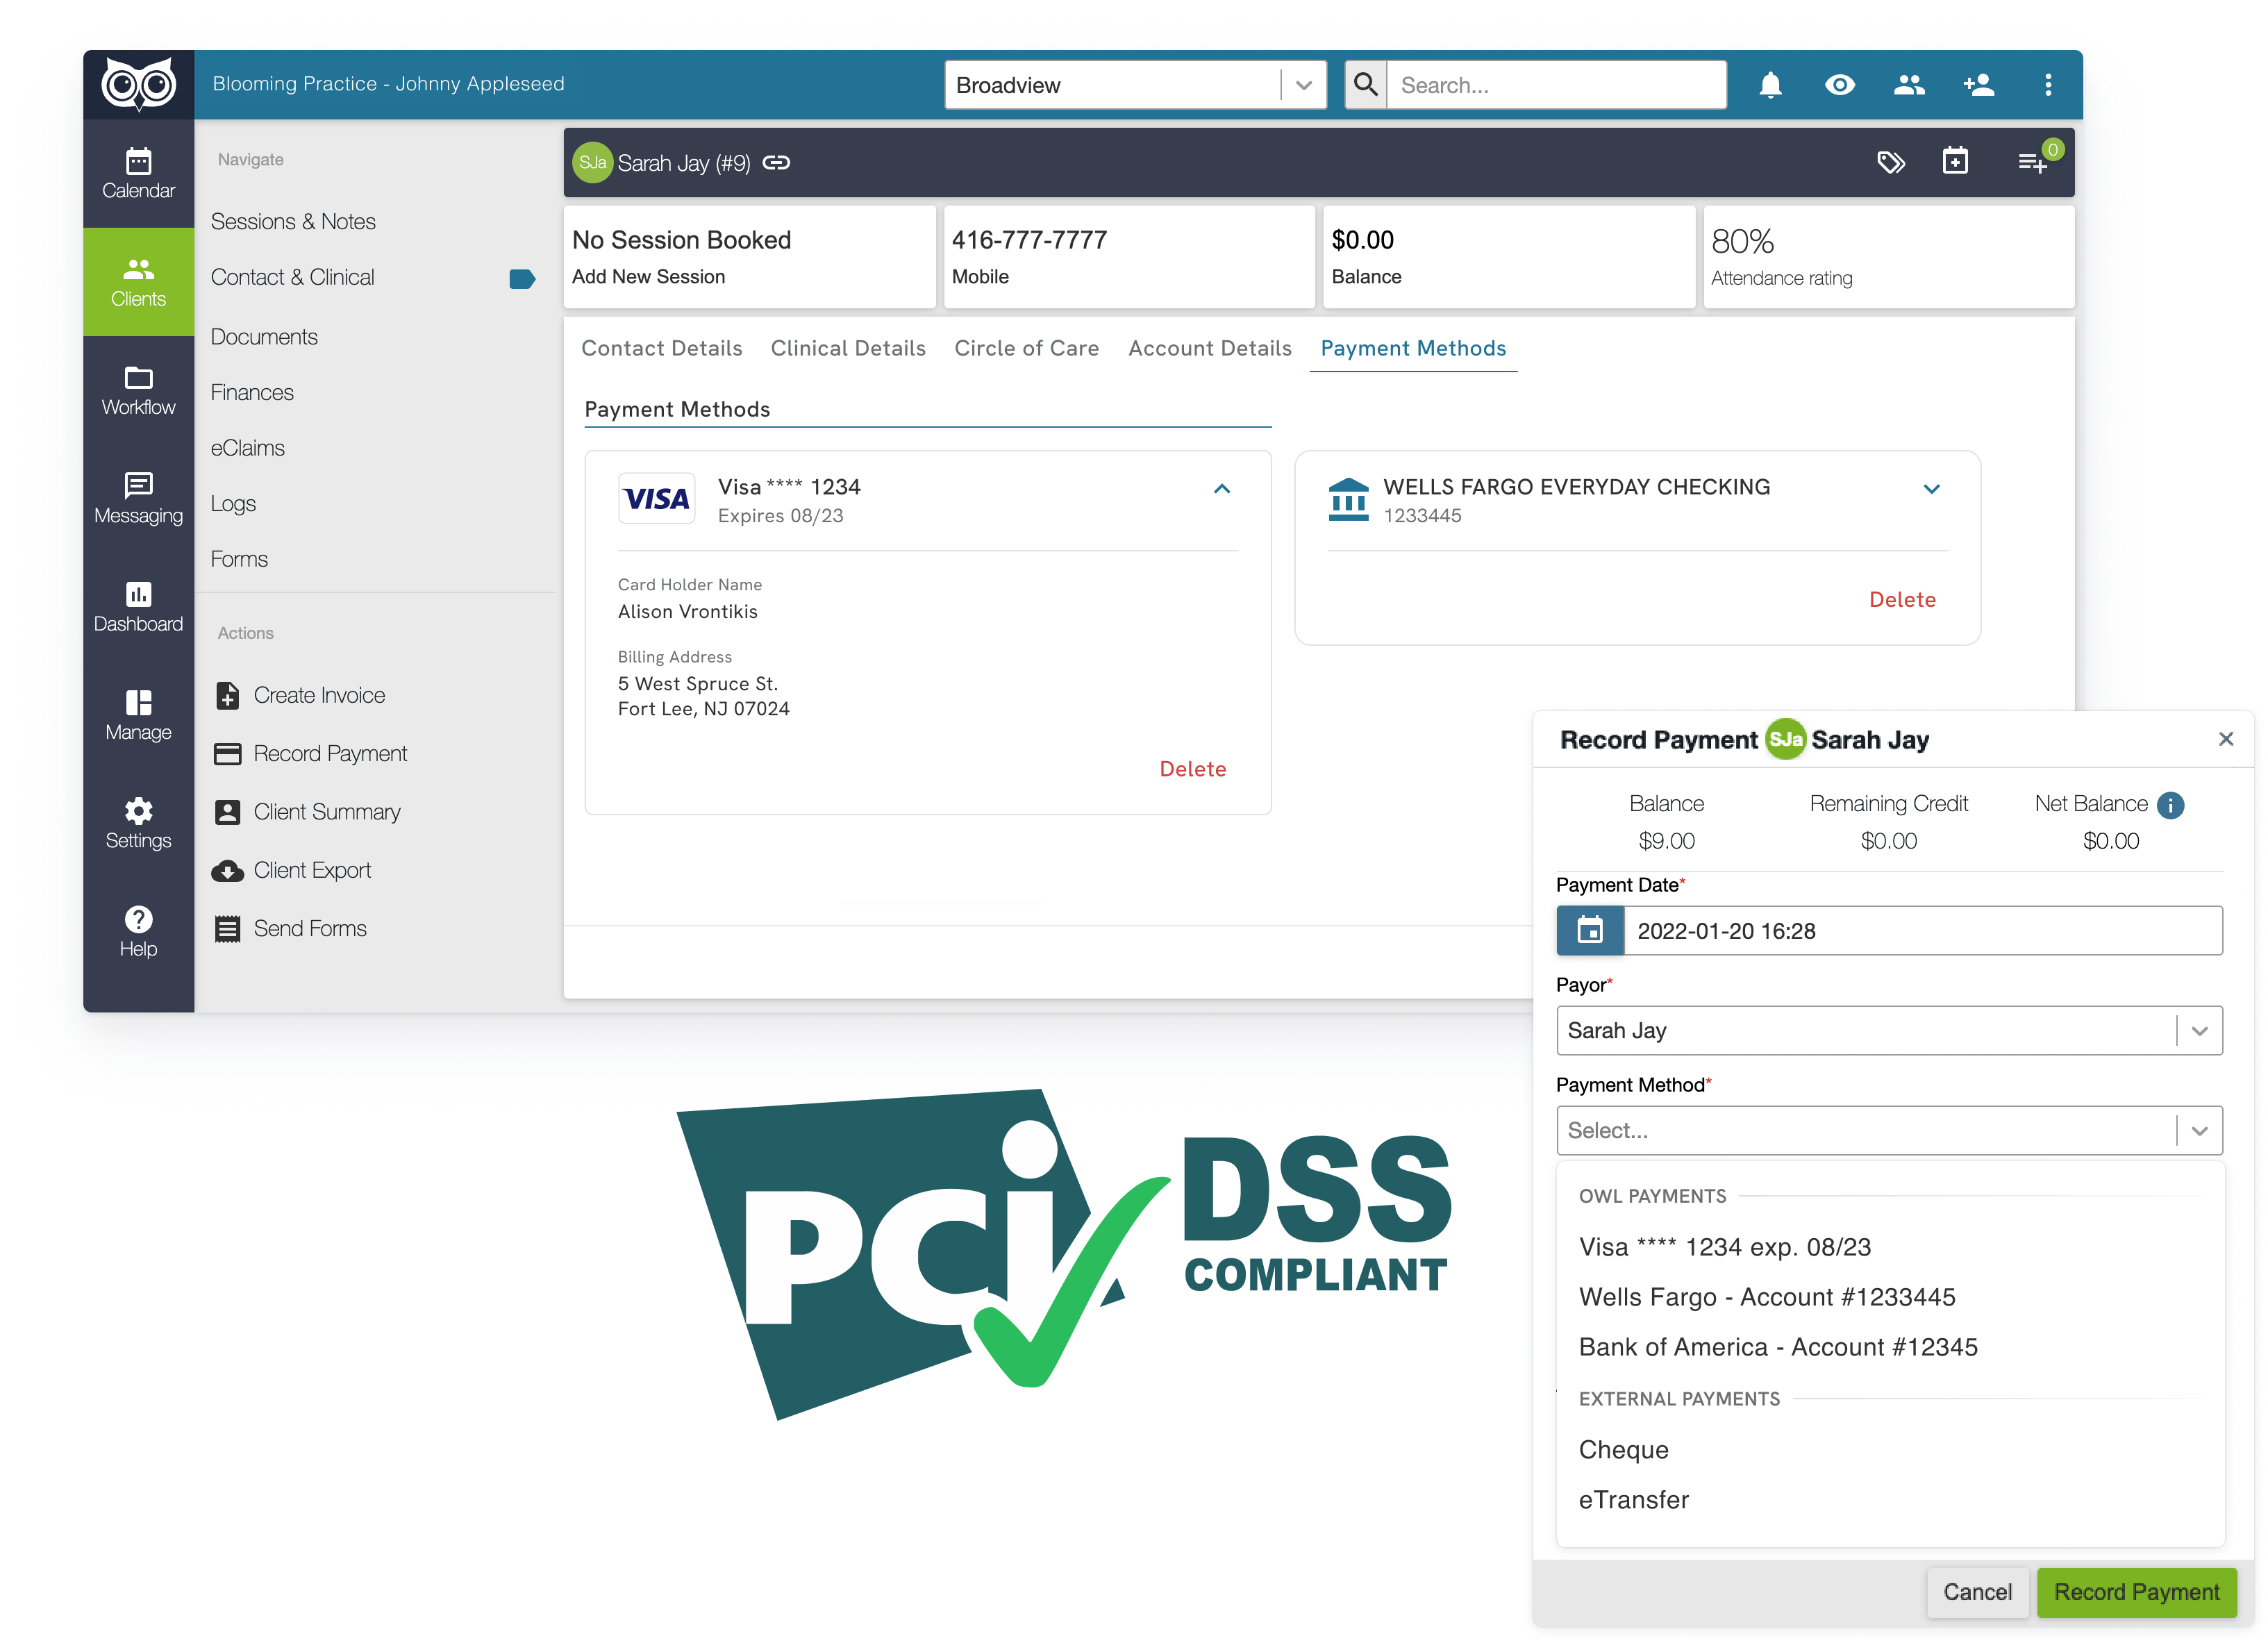Screen dimensions: 2268x1643
Task: Choose eTransfer payment option
Action: 1633,1500
